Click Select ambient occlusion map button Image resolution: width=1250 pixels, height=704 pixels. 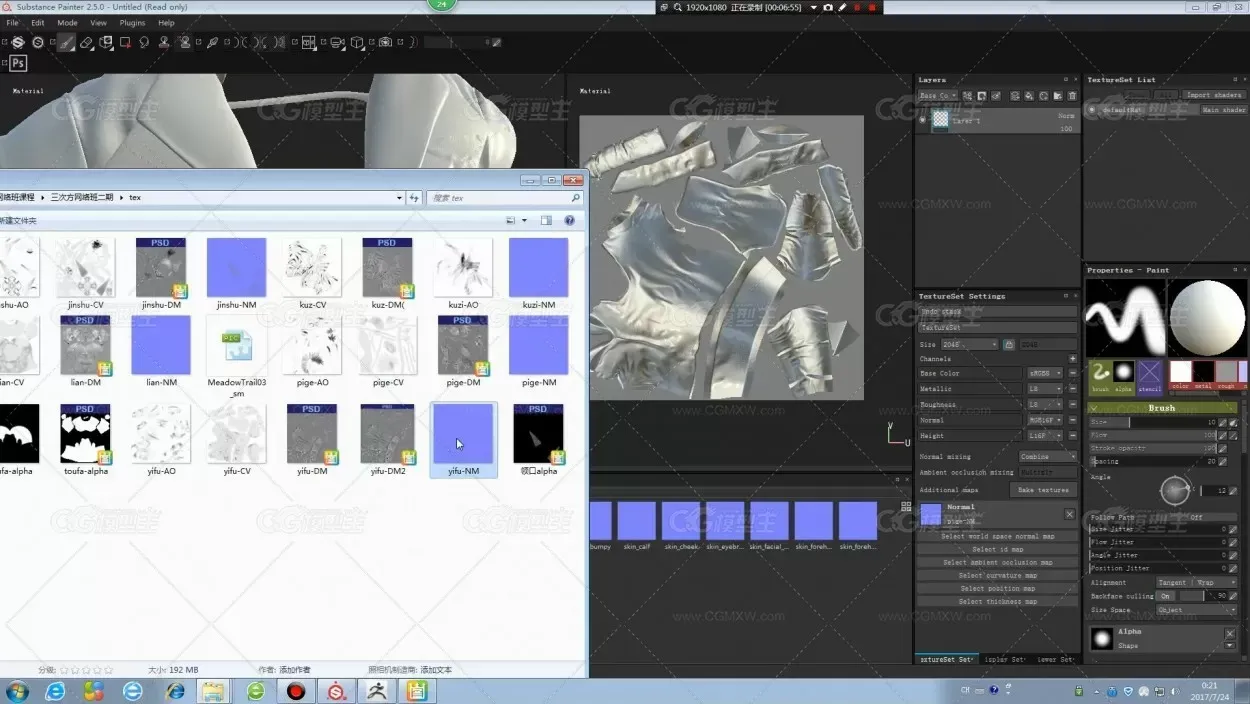click(x=998, y=562)
